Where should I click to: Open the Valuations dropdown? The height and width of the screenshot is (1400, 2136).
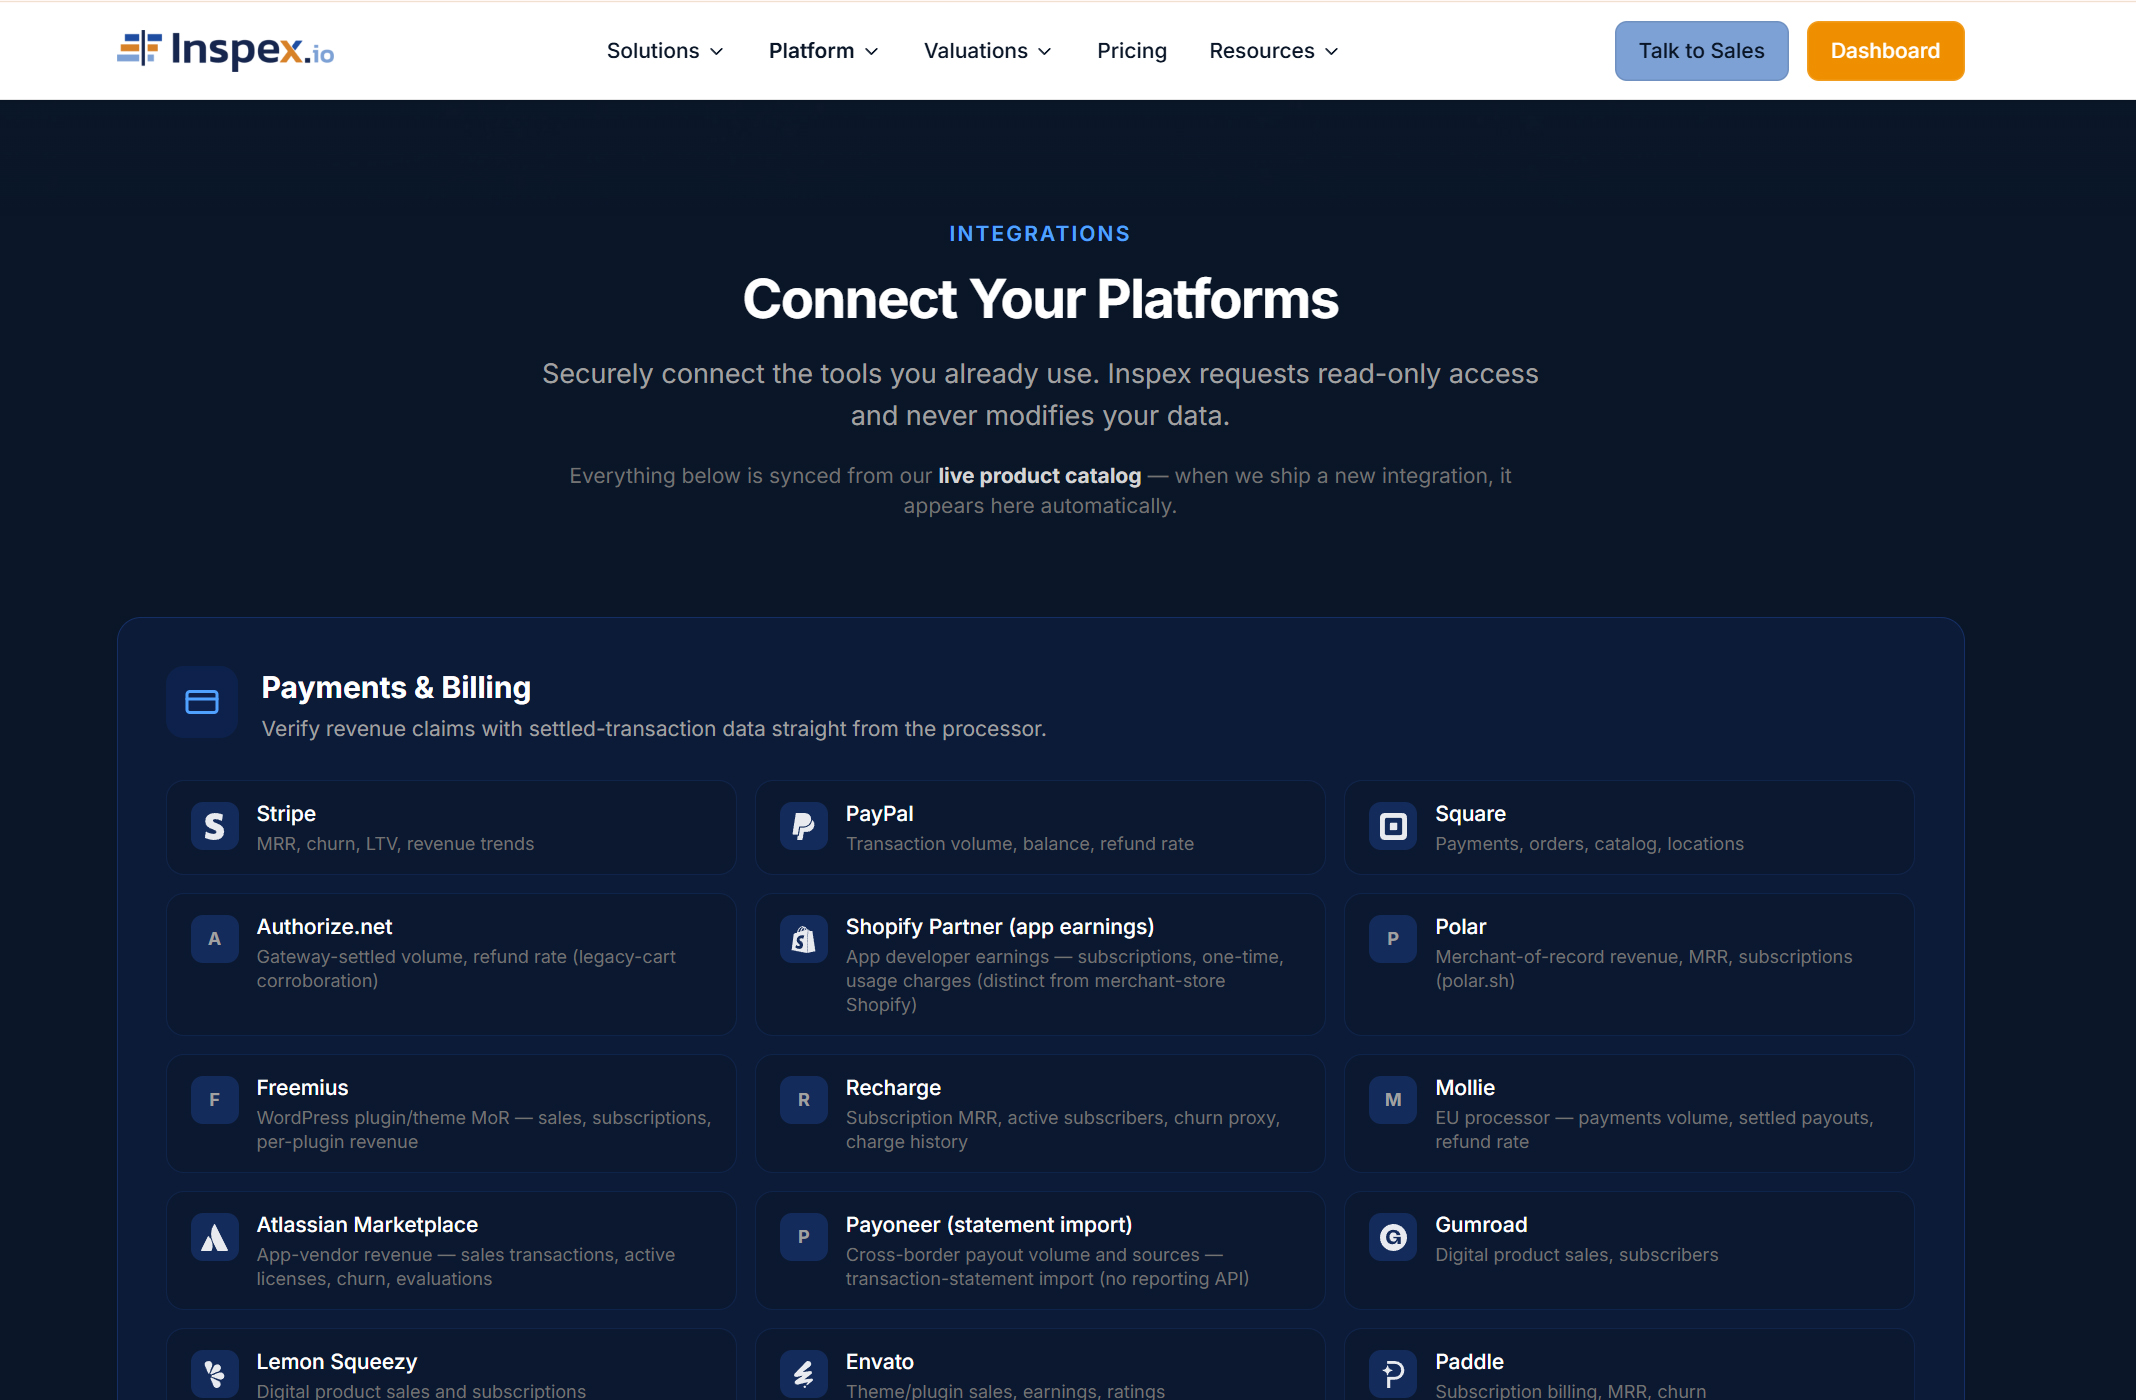(987, 51)
